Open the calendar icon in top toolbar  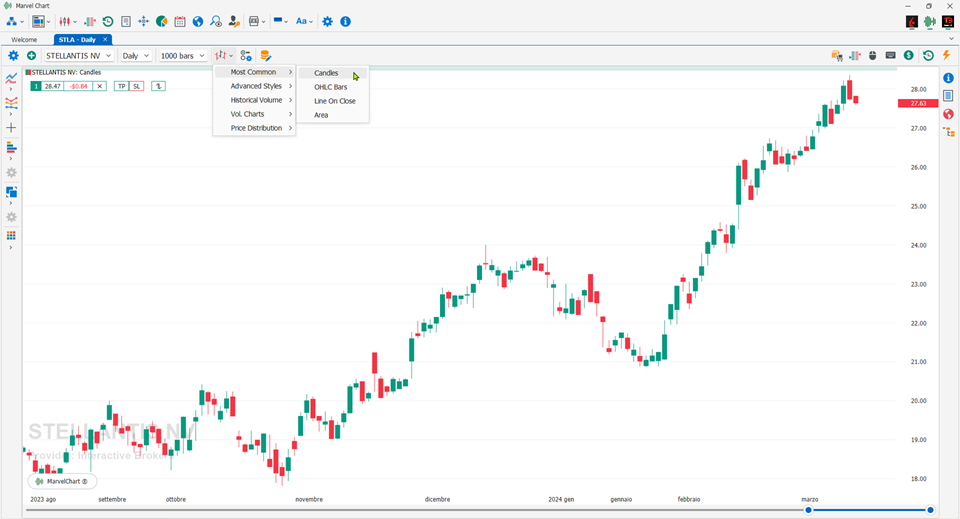(x=179, y=21)
